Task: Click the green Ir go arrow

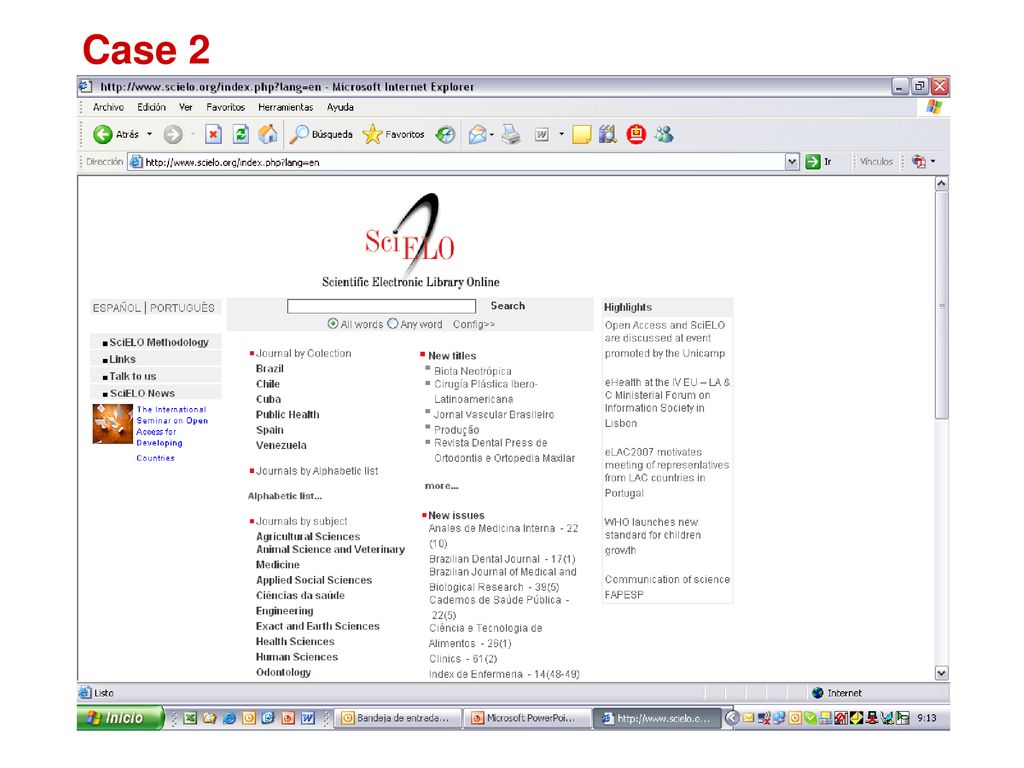Action: (x=812, y=162)
